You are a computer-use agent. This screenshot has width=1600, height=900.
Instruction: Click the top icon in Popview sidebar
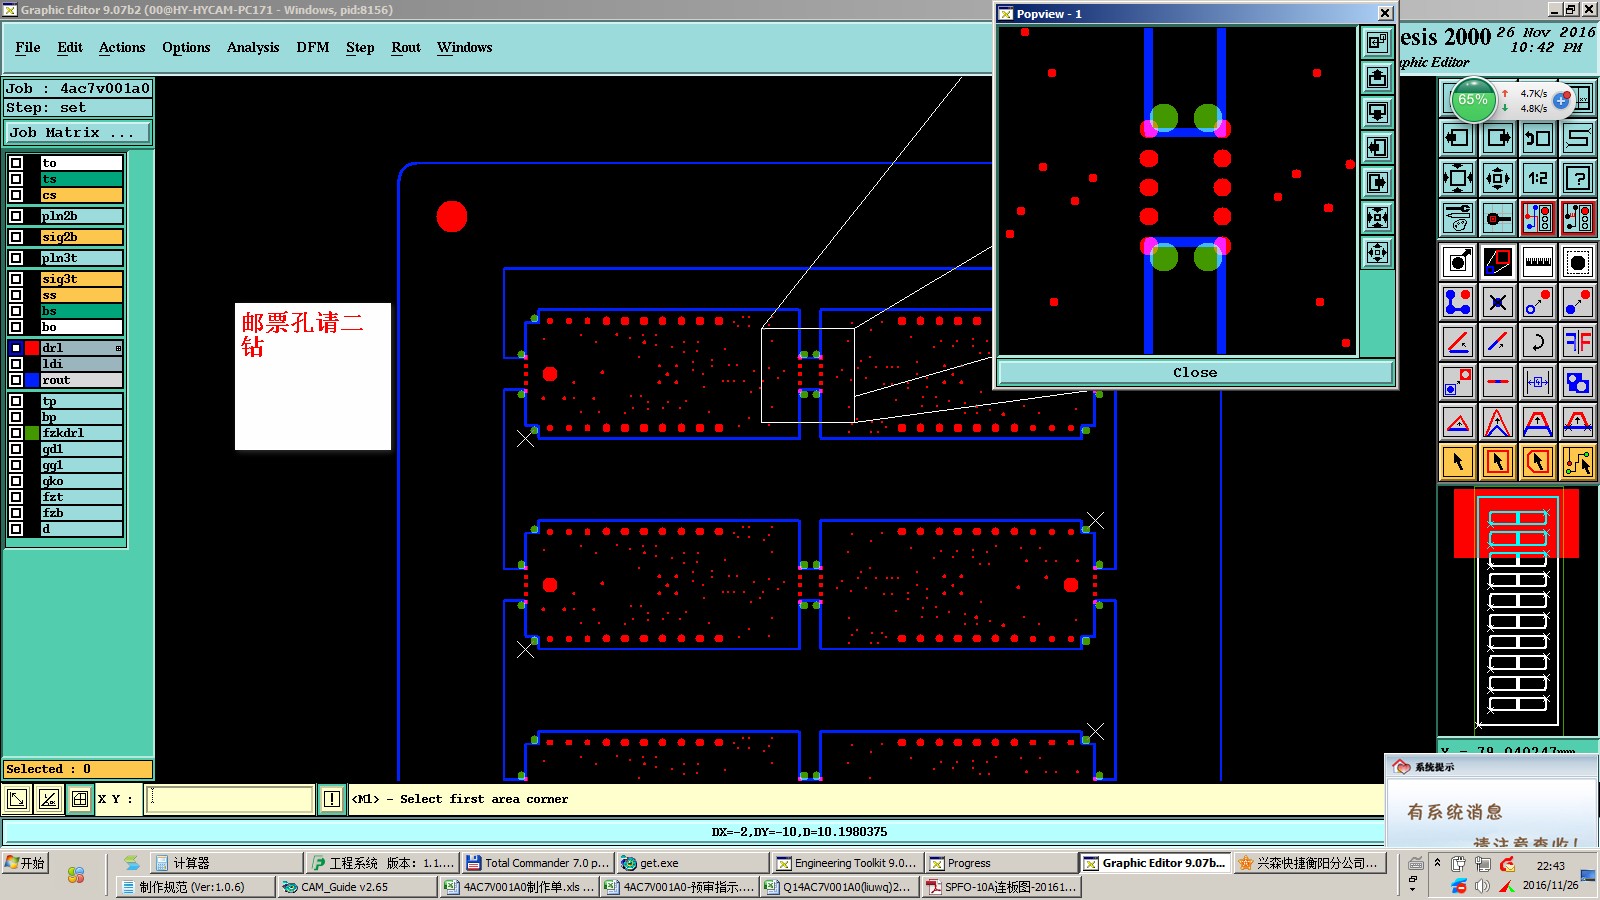(1378, 42)
